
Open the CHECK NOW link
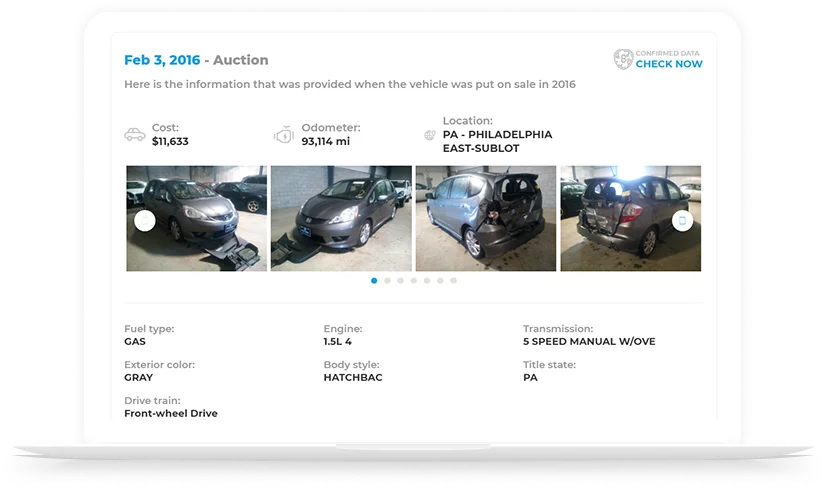click(669, 64)
